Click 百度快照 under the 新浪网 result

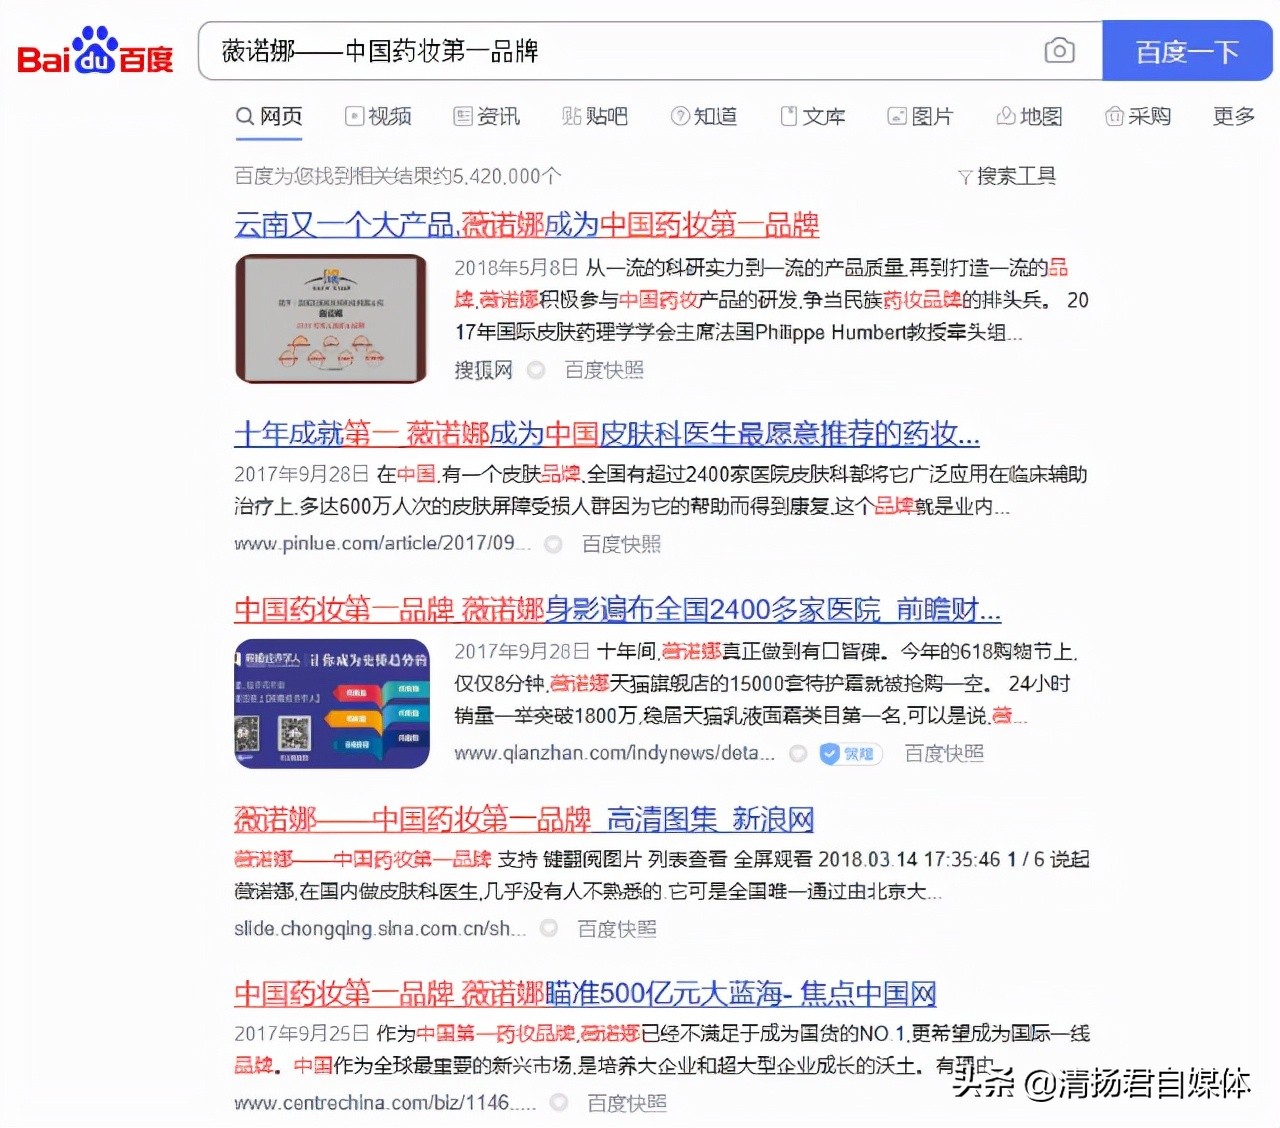click(616, 928)
